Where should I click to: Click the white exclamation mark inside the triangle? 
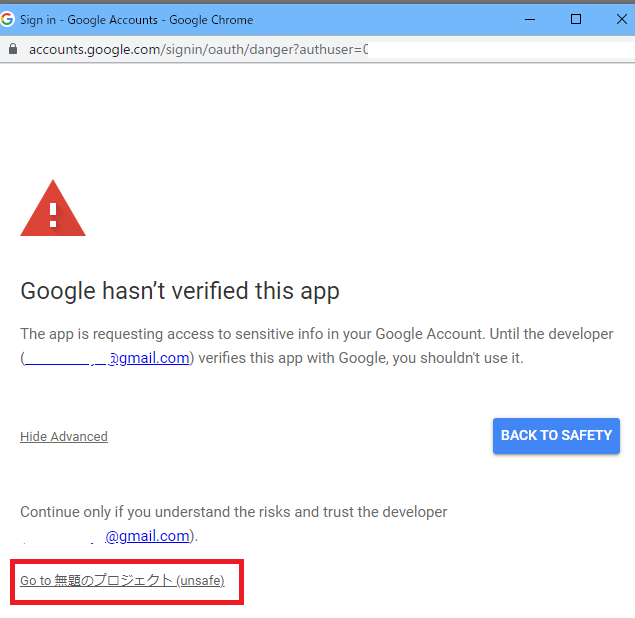(53, 215)
